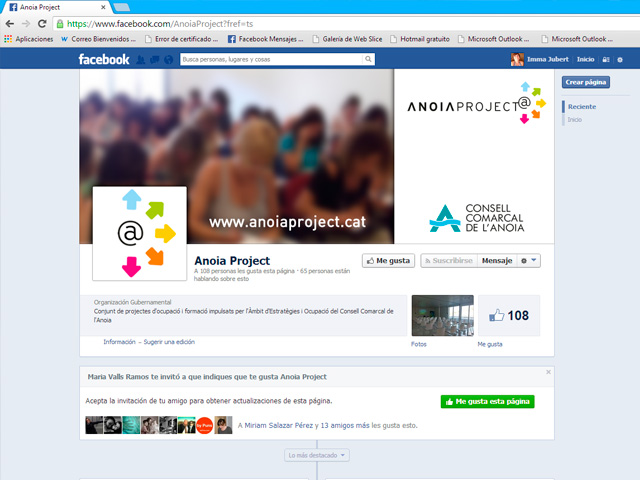Click in Busca personas search field
The image size is (640, 480).
(x=272, y=59)
